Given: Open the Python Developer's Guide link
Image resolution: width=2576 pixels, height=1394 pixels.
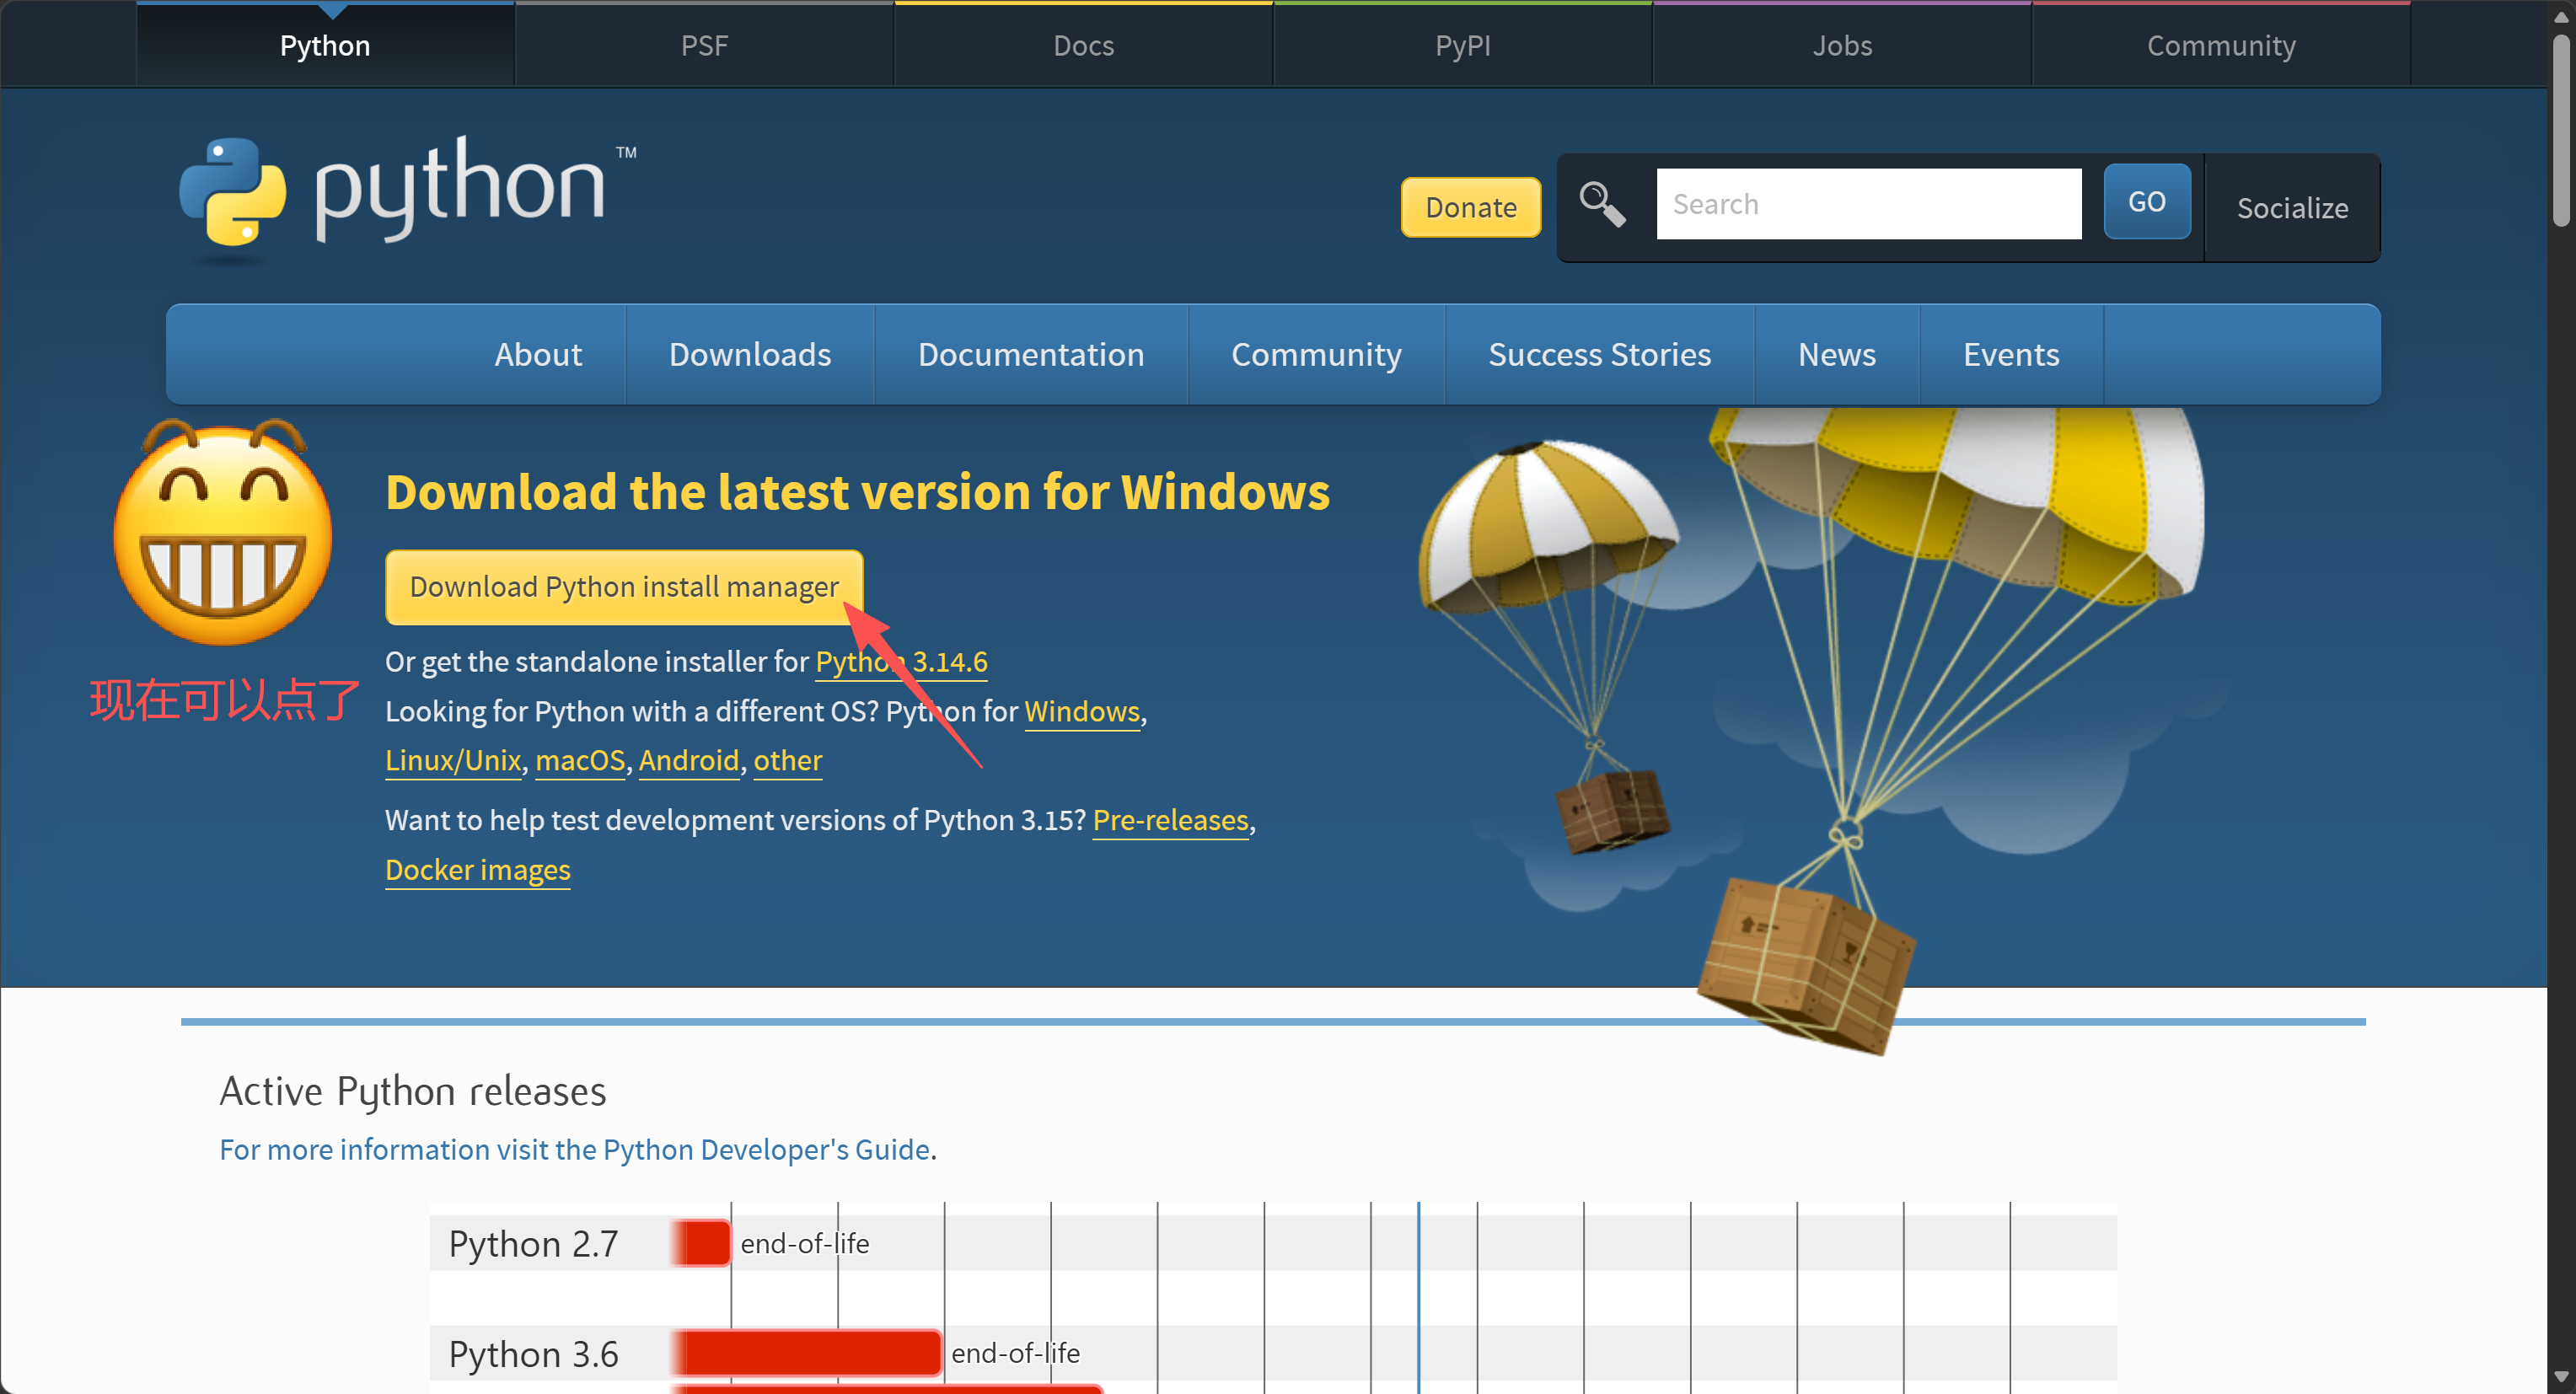Looking at the screenshot, I should 575,1150.
